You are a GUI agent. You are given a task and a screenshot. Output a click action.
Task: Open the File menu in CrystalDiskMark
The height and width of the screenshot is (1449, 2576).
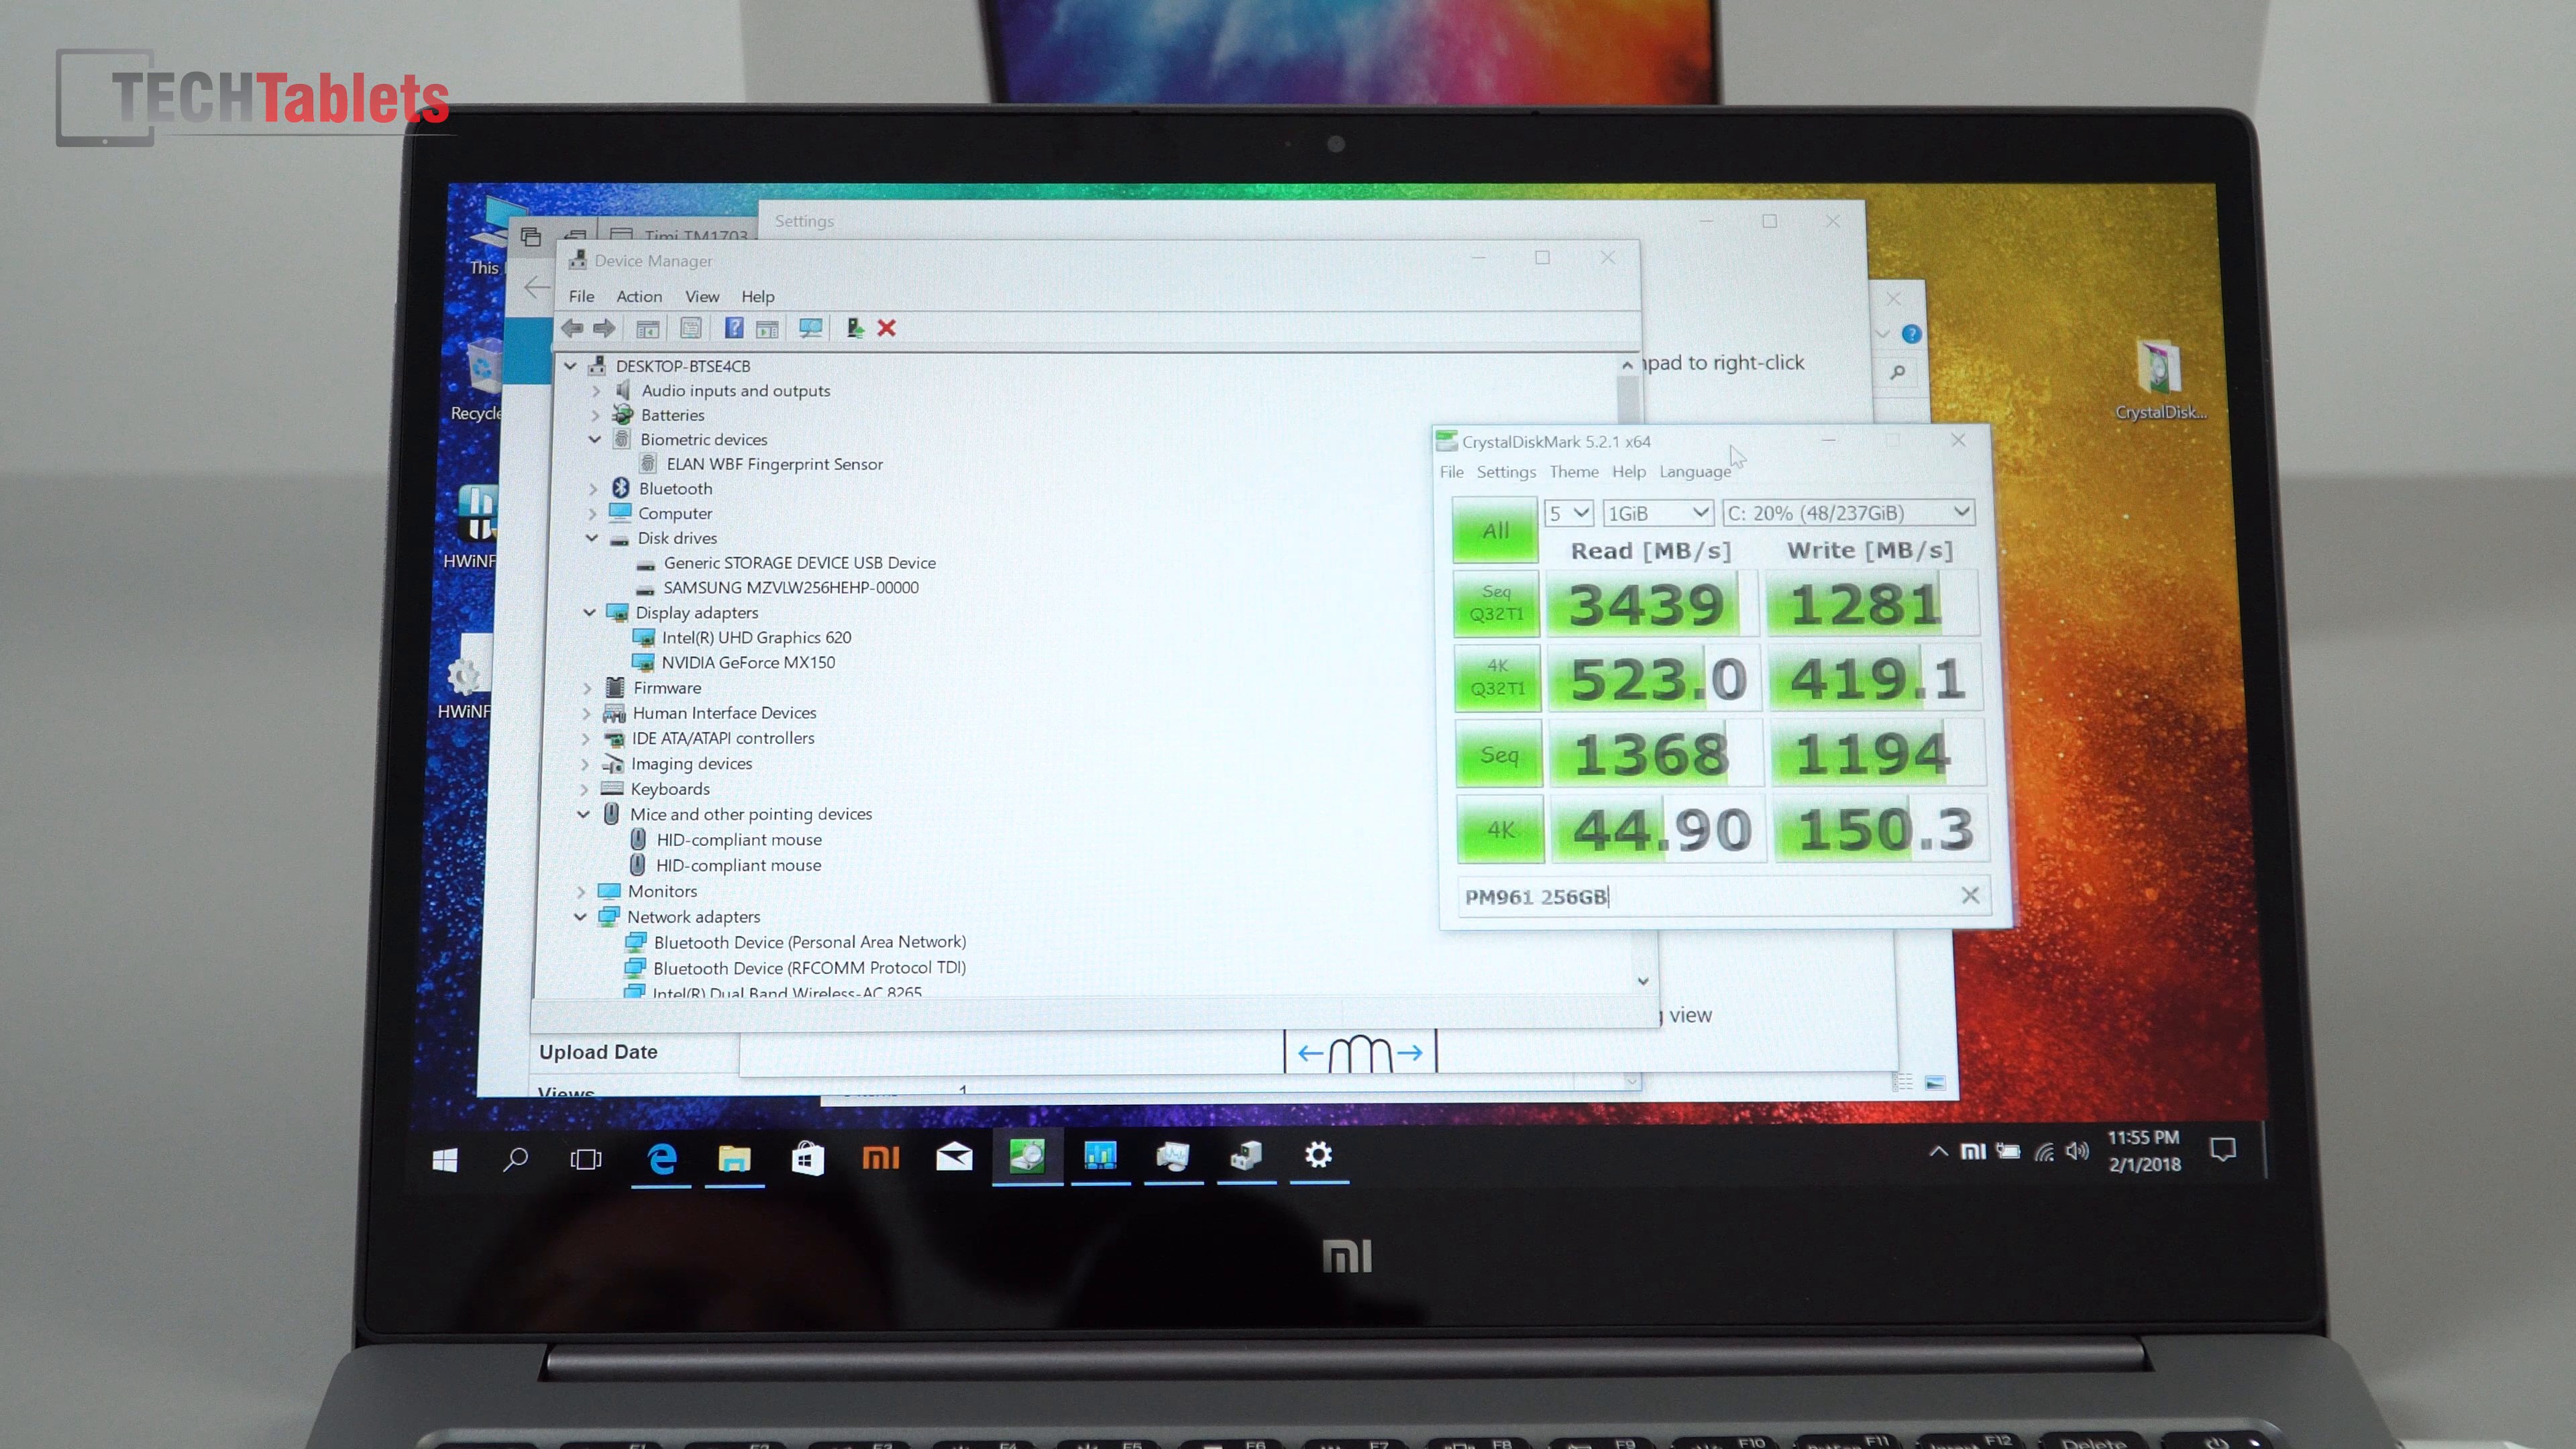(x=1452, y=472)
